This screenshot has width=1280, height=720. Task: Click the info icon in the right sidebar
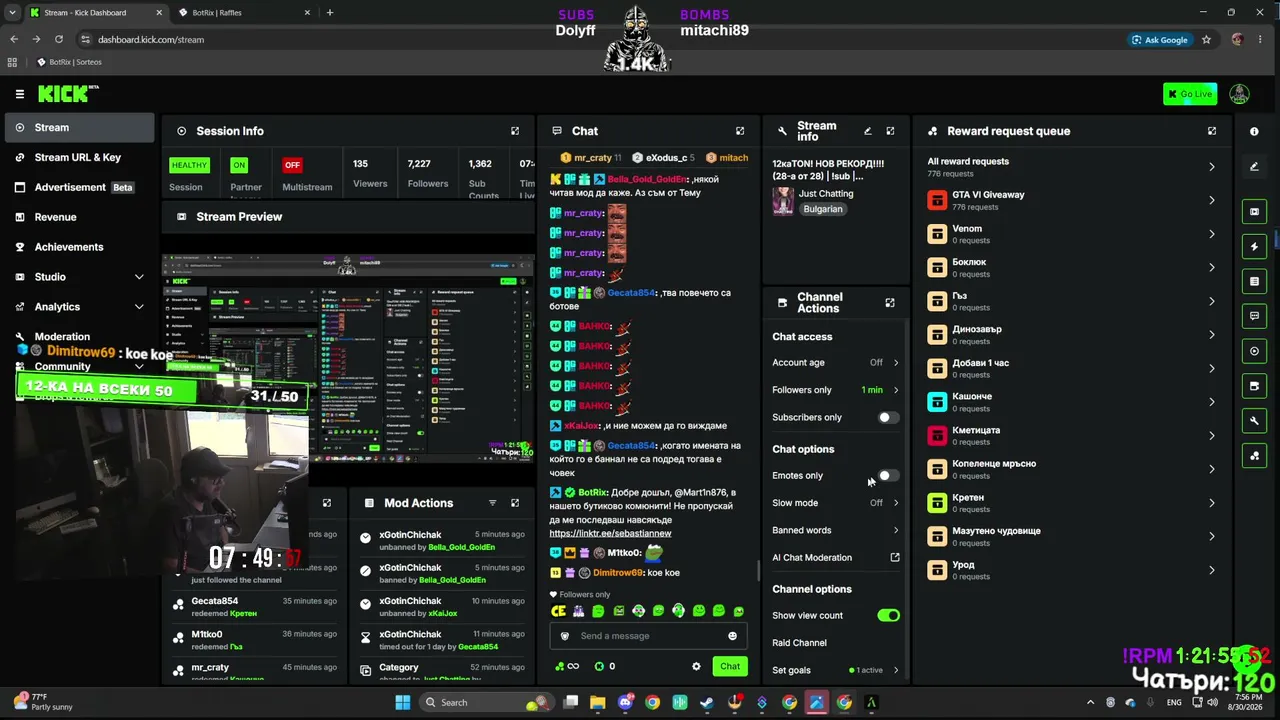tap(1254, 131)
